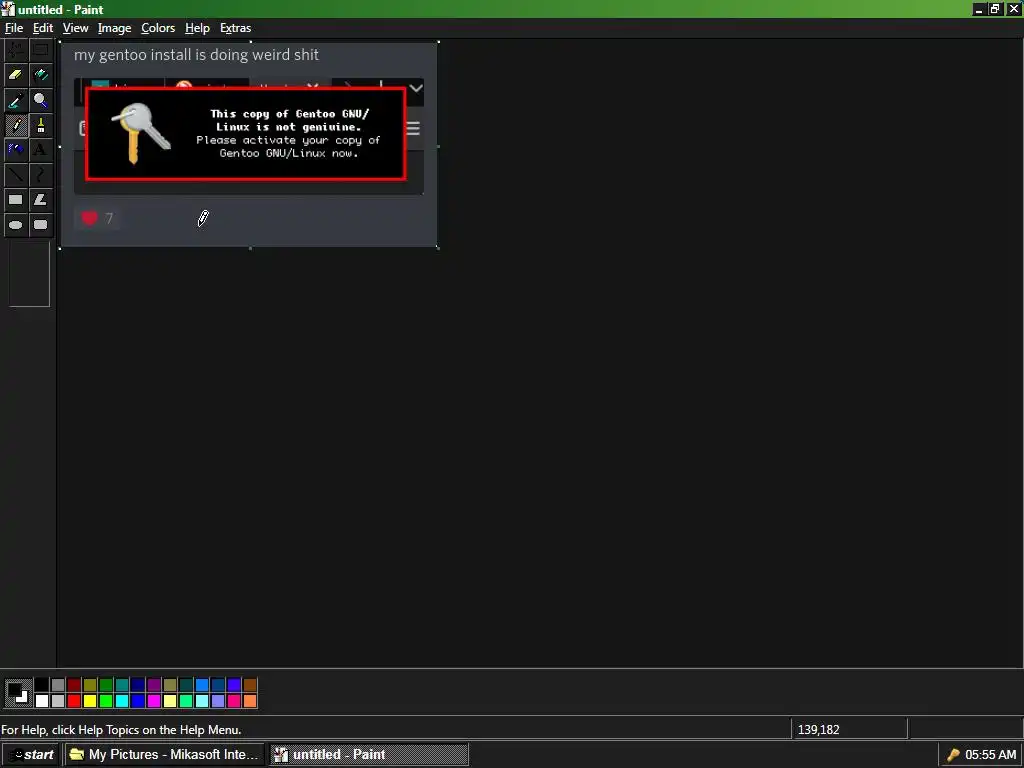This screenshot has width=1024, height=768.
Task: Choose the dark gray swatch
Action: 57,684
